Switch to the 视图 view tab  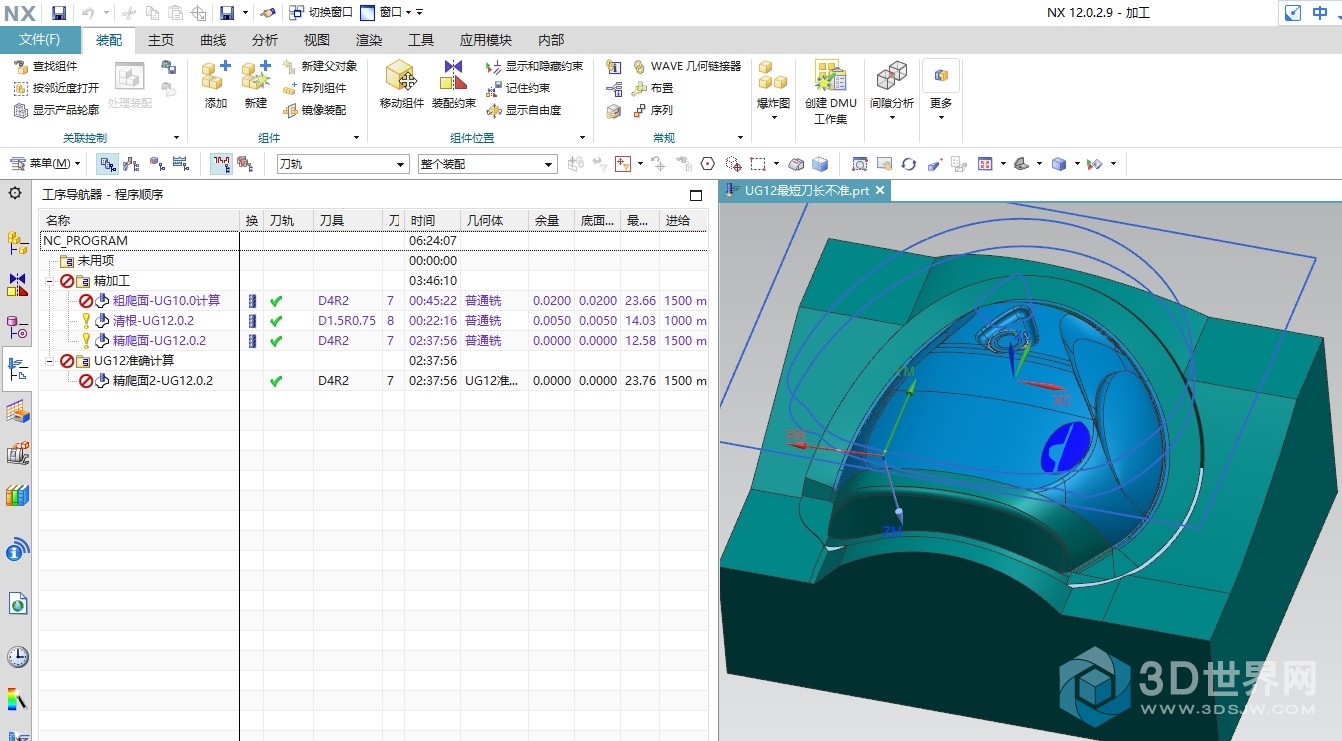click(317, 40)
